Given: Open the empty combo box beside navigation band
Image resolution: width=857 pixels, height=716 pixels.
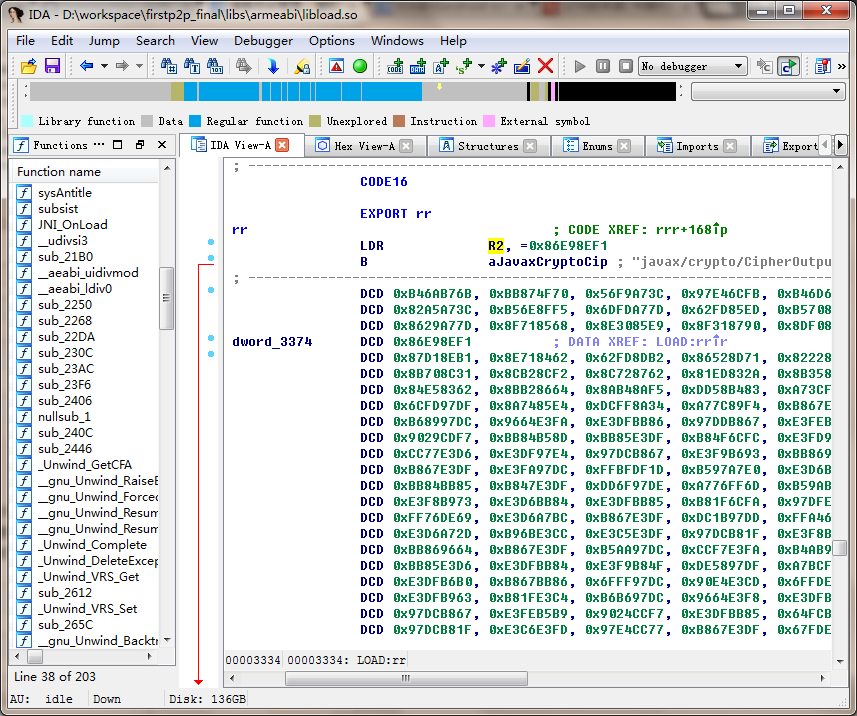Looking at the screenshot, I should click(768, 92).
